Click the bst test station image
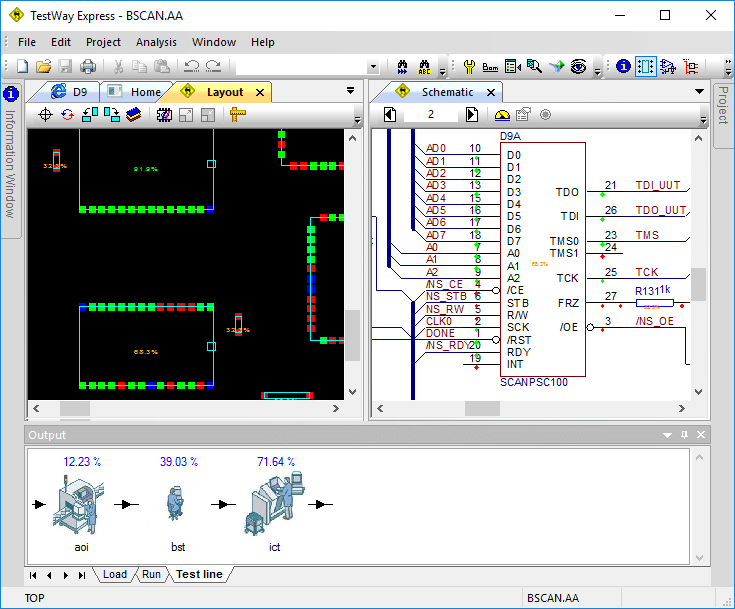The width and height of the screenshot is (735, 609). point(175,504)
